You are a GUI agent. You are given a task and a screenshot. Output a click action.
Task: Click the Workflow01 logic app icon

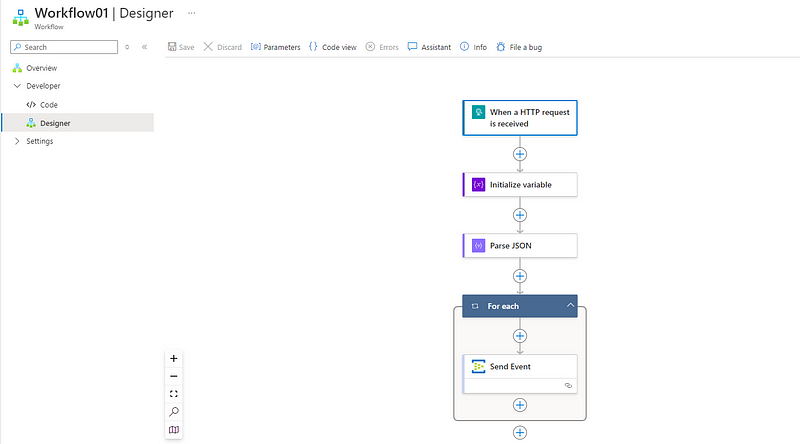[20, 17]
